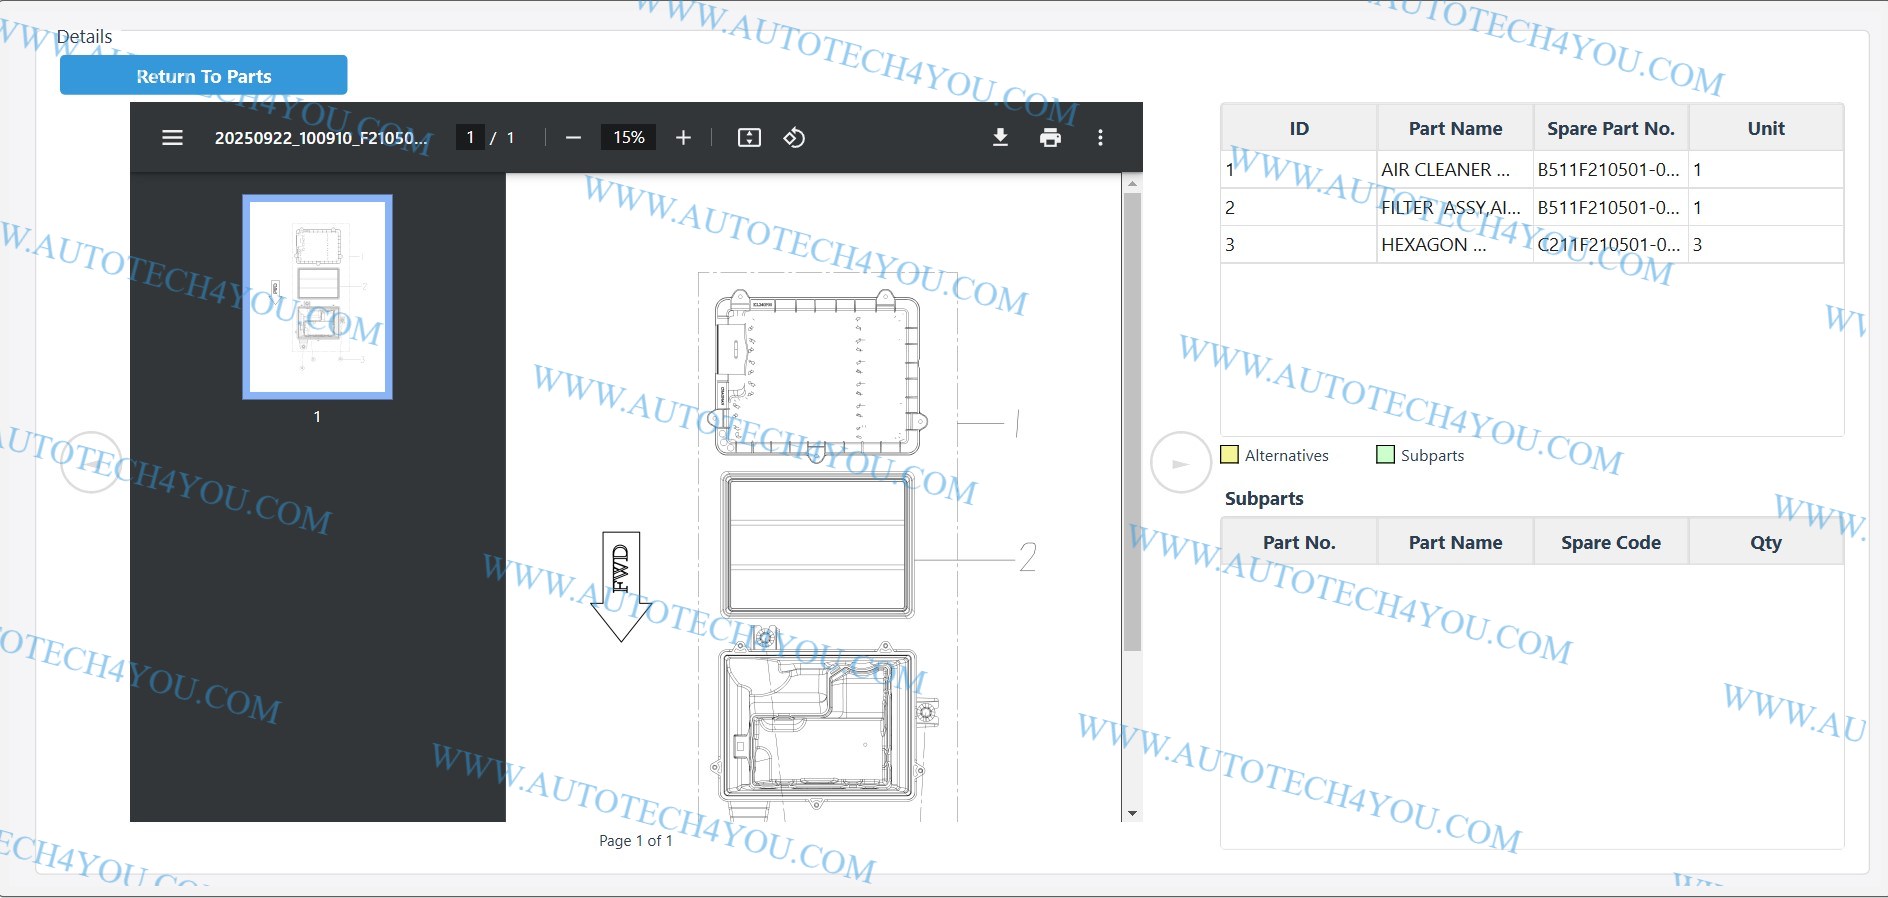This screenshot has width=1888, height=898.
Task: Click the PDF scrollbar down arrow
Action: (x=1132, y=813)
